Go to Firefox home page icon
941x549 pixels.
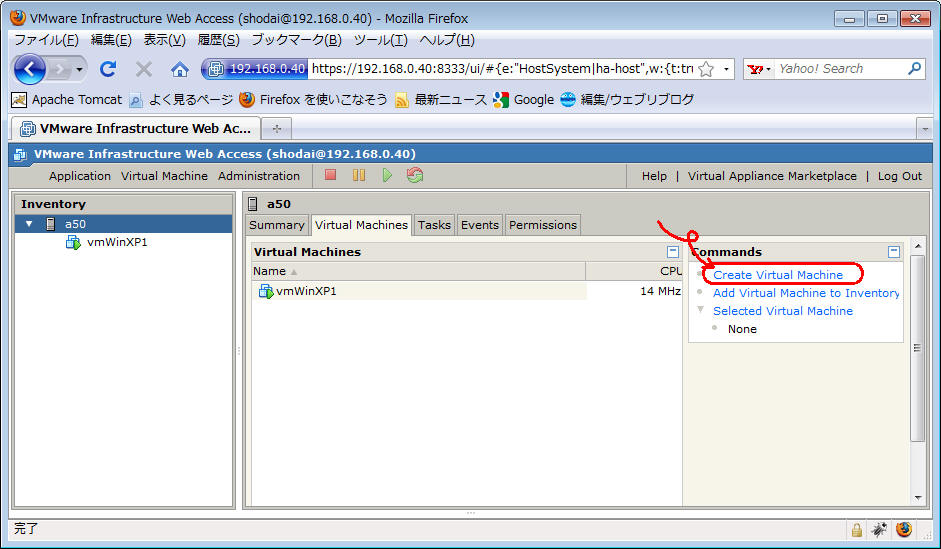[x=179, y=69]
